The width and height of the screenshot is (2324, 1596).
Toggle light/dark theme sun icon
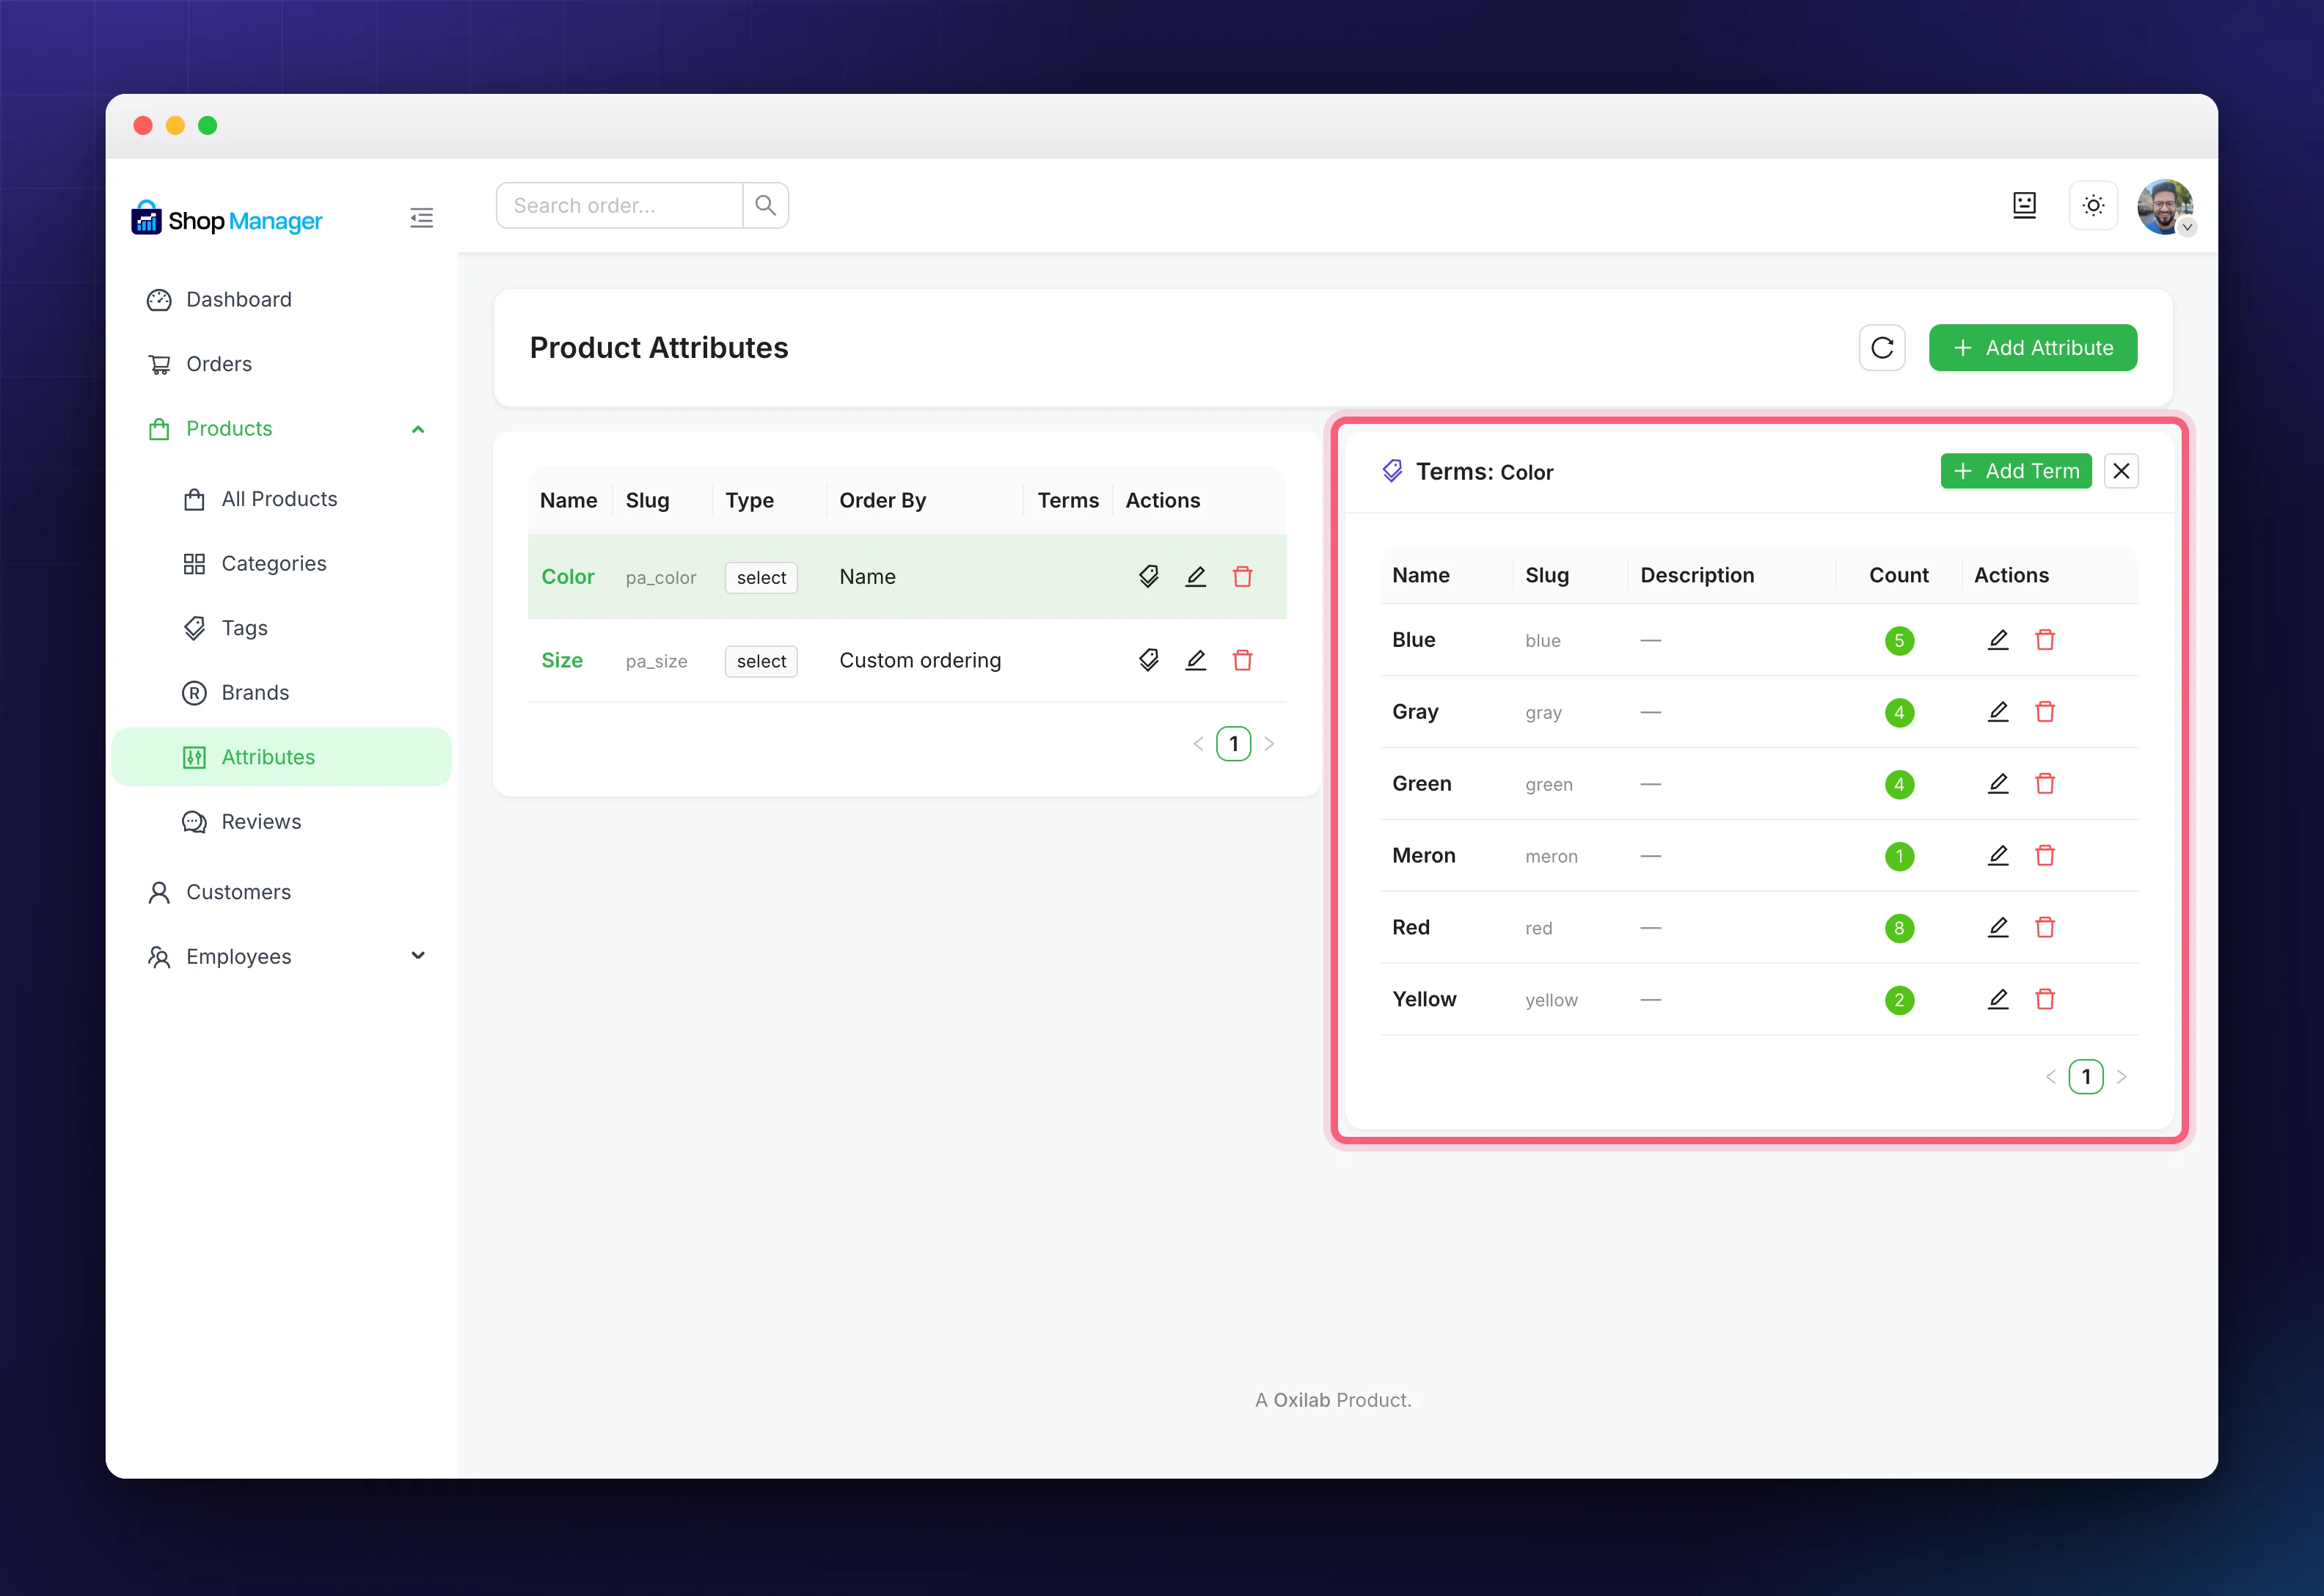pos(2093,206)
